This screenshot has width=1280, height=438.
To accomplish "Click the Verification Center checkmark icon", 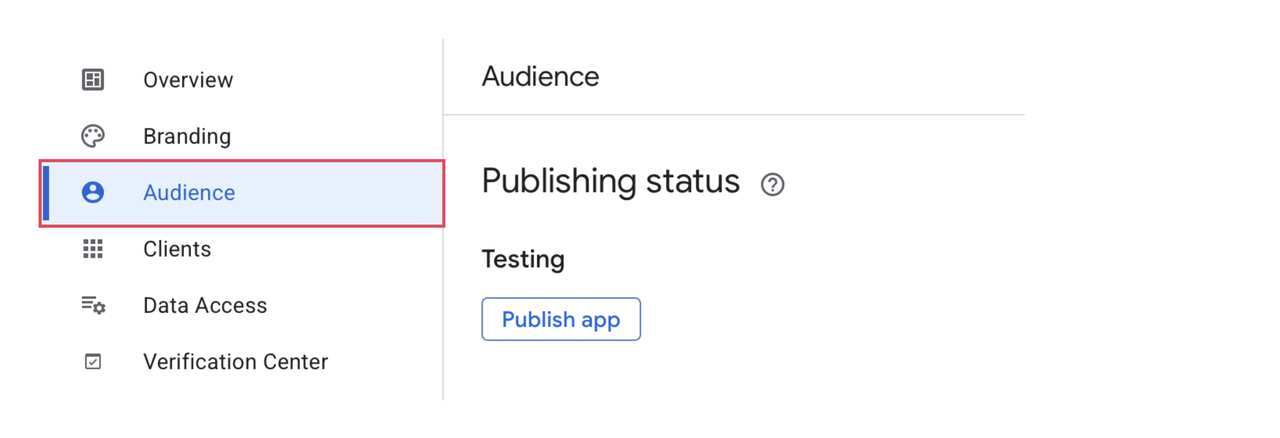I will pyautogui.click(x=93, y=362).
